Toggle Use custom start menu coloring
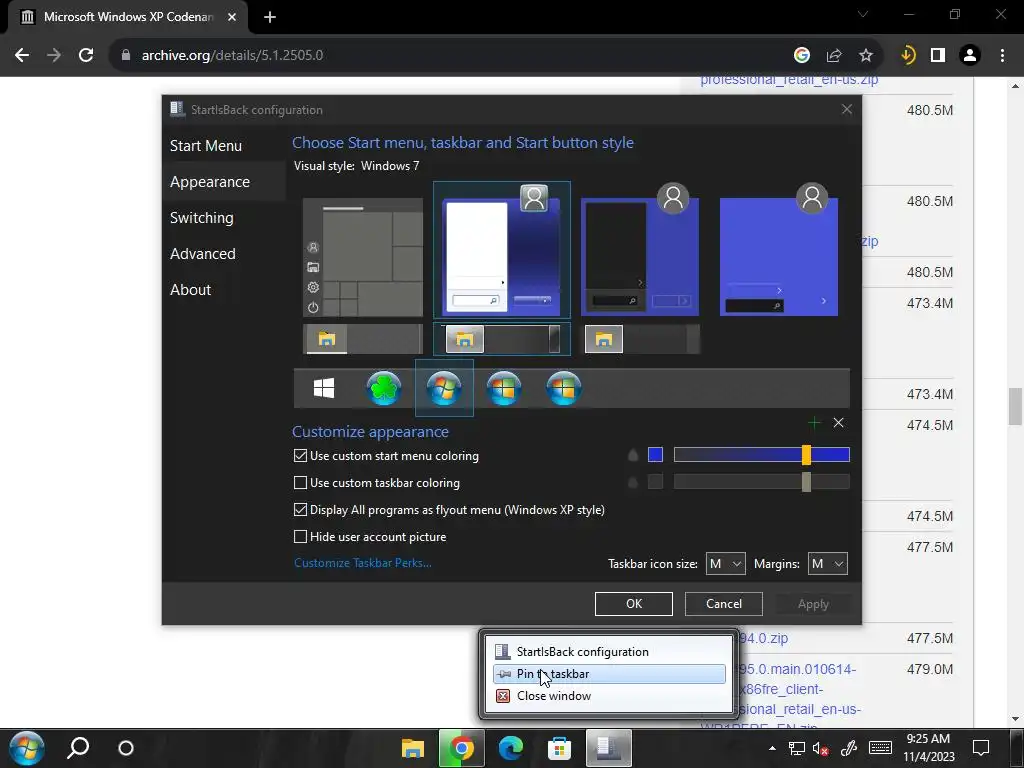This screenshot has height=768, width=1024. tap(300, 456)
